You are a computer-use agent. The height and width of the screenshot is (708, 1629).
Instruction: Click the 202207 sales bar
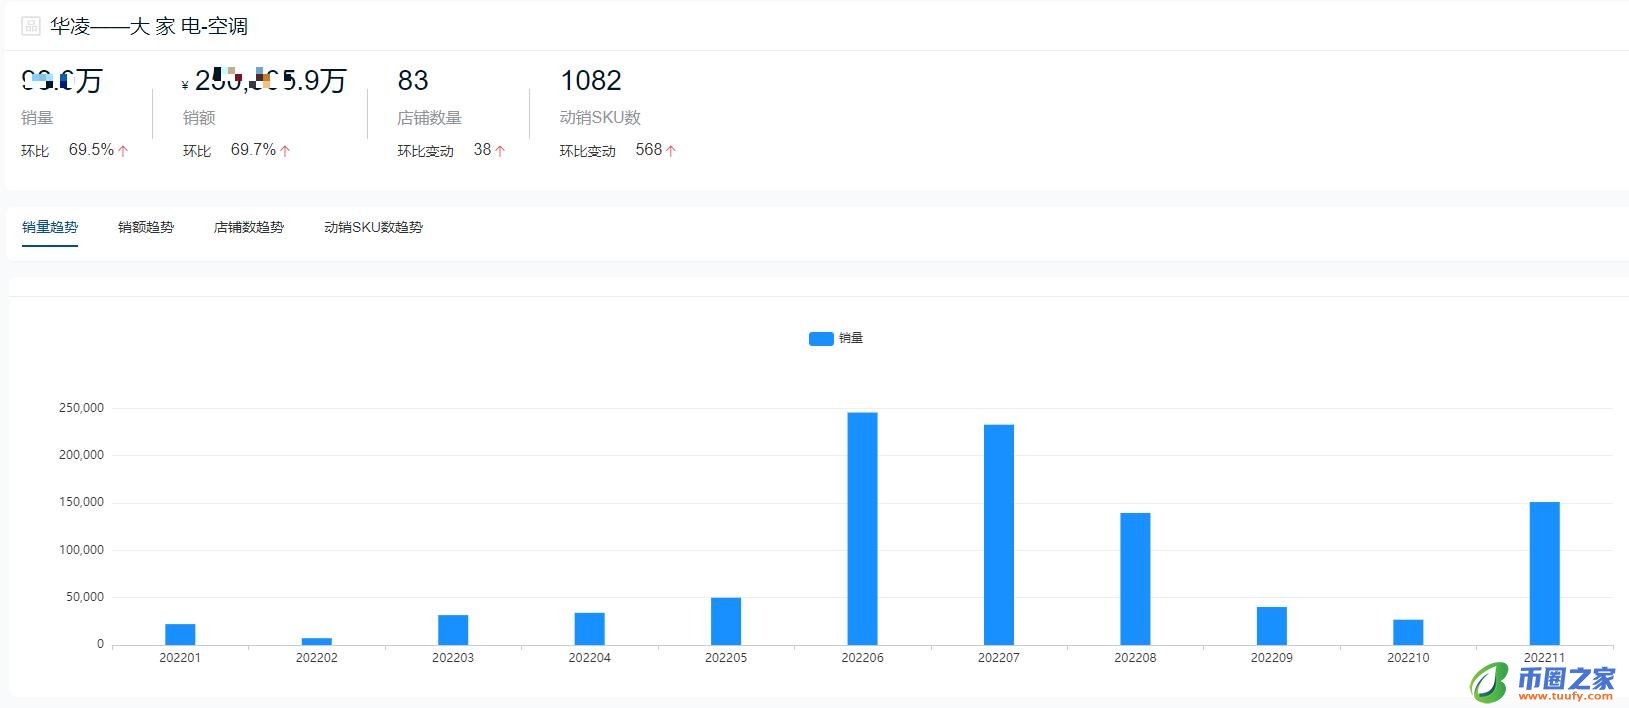998,534
